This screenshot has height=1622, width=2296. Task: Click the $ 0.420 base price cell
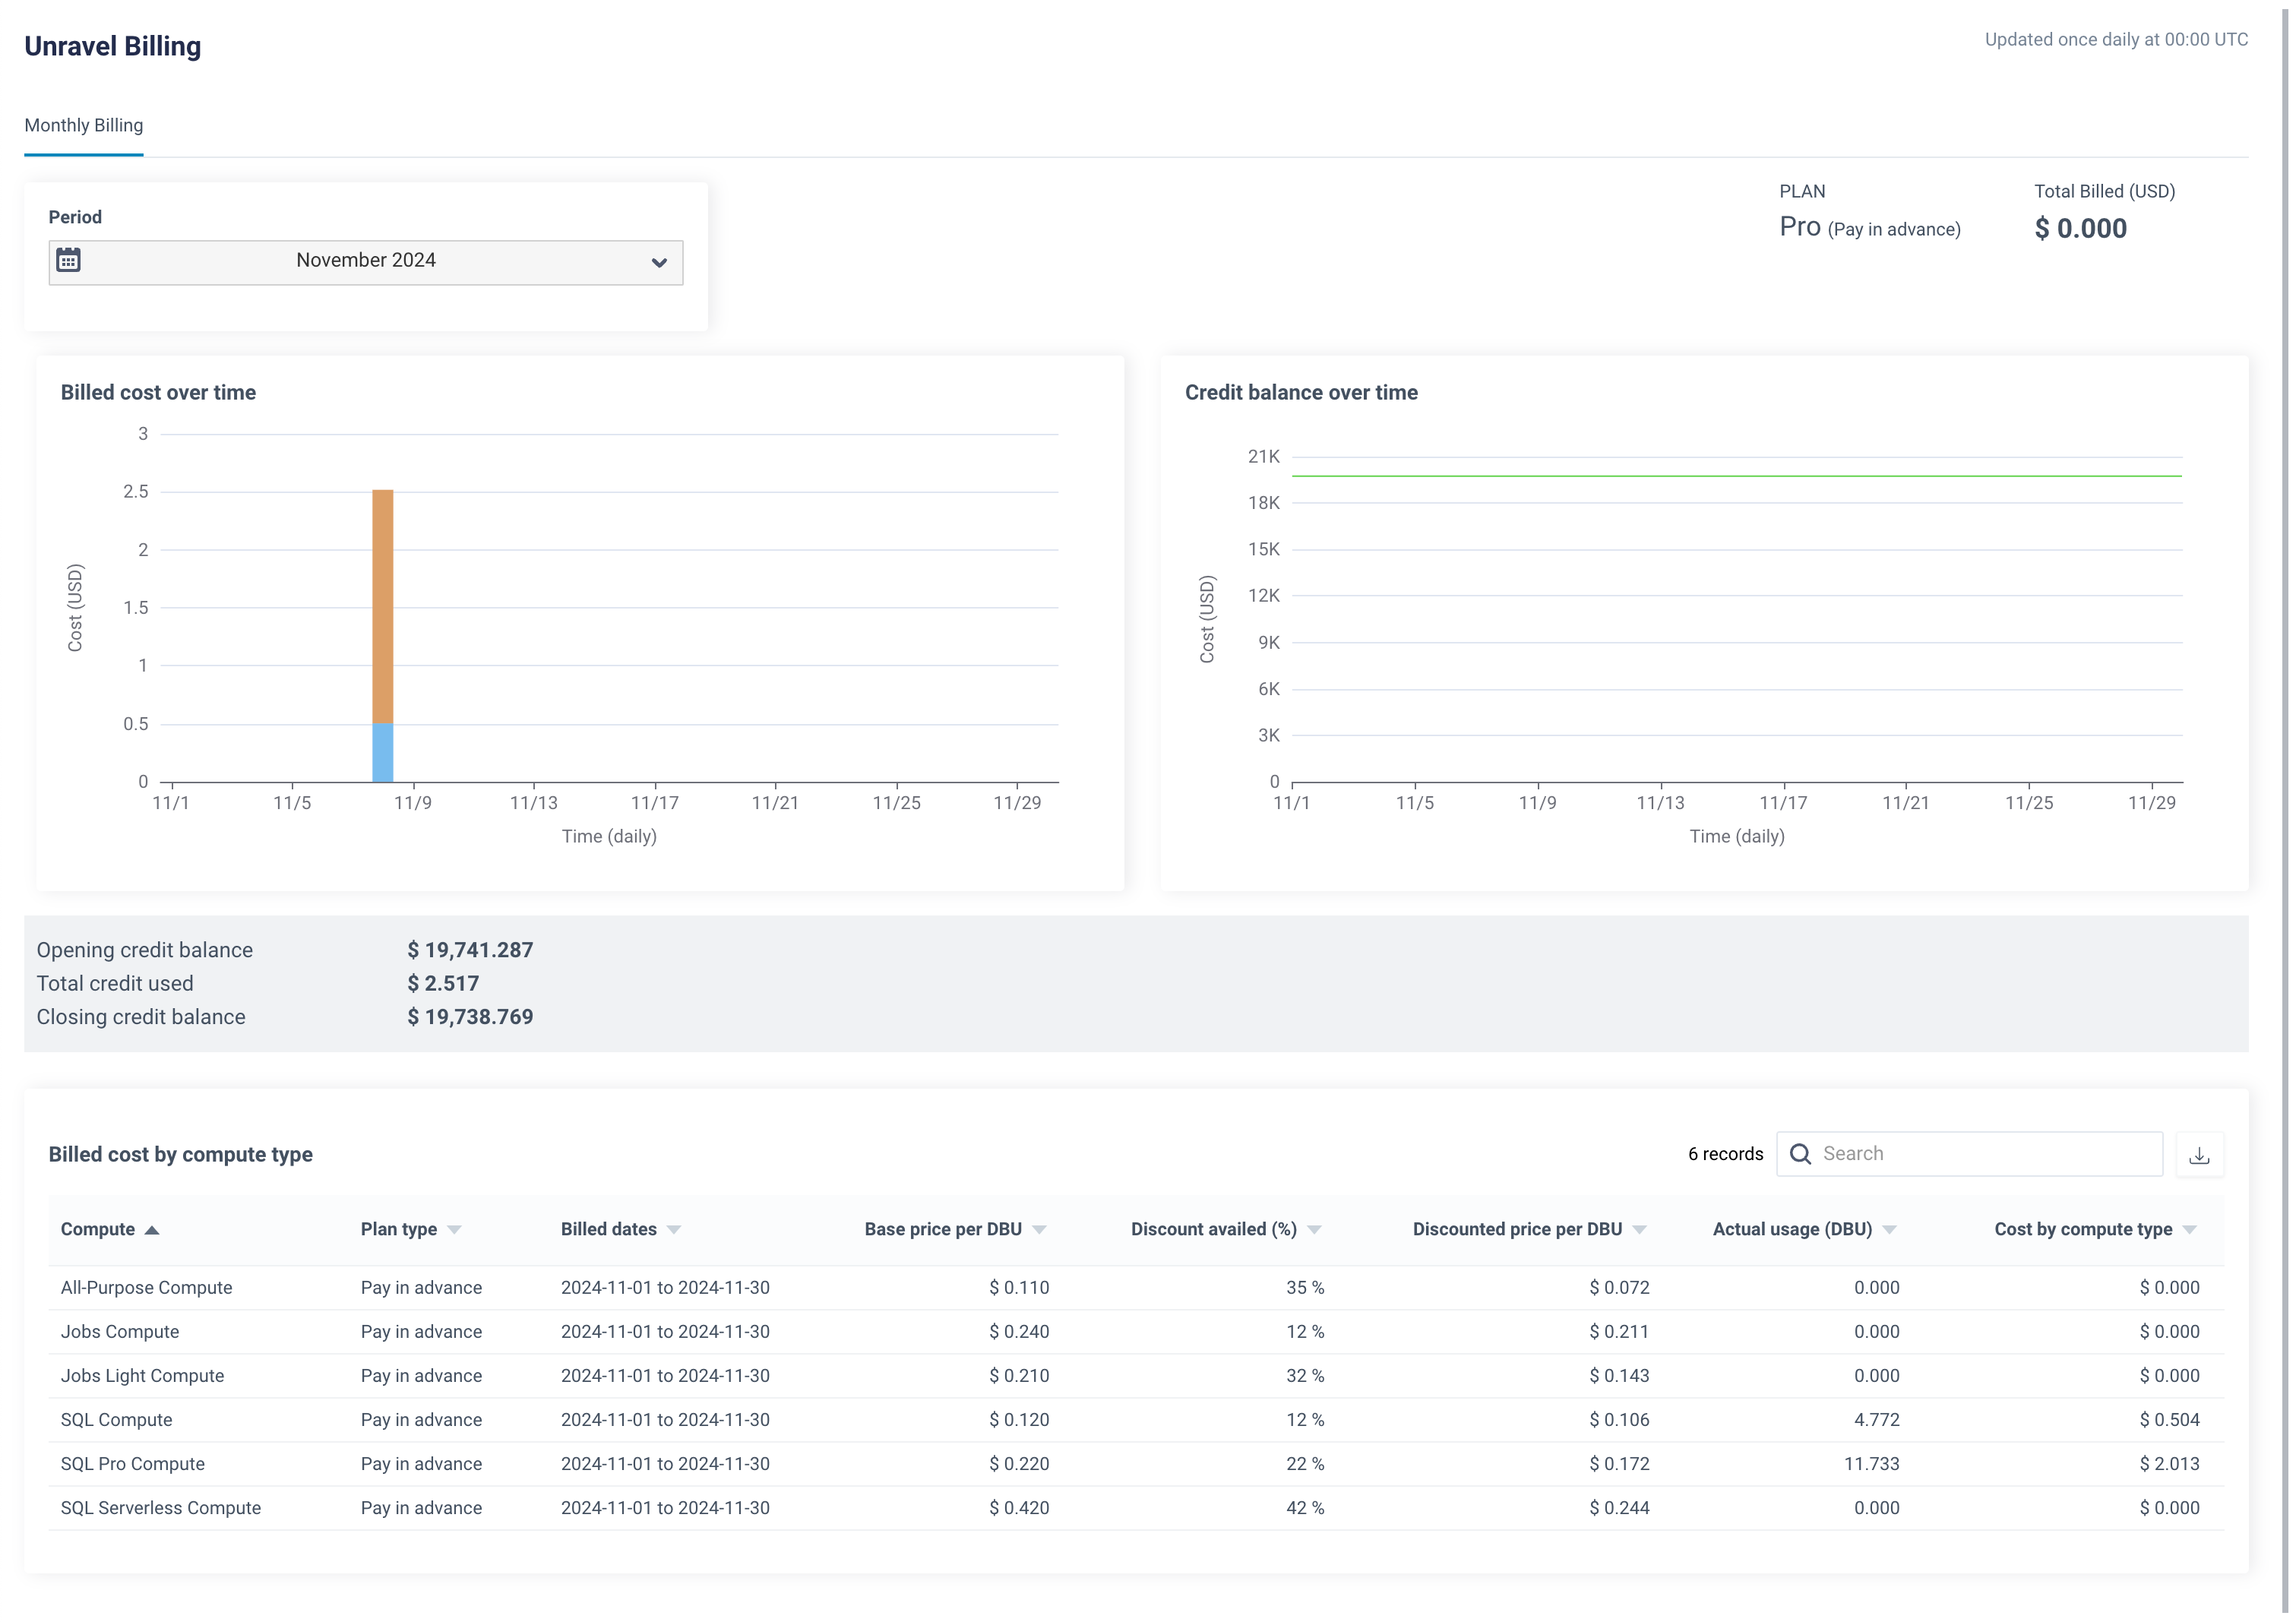[x=1019, y=1508]
